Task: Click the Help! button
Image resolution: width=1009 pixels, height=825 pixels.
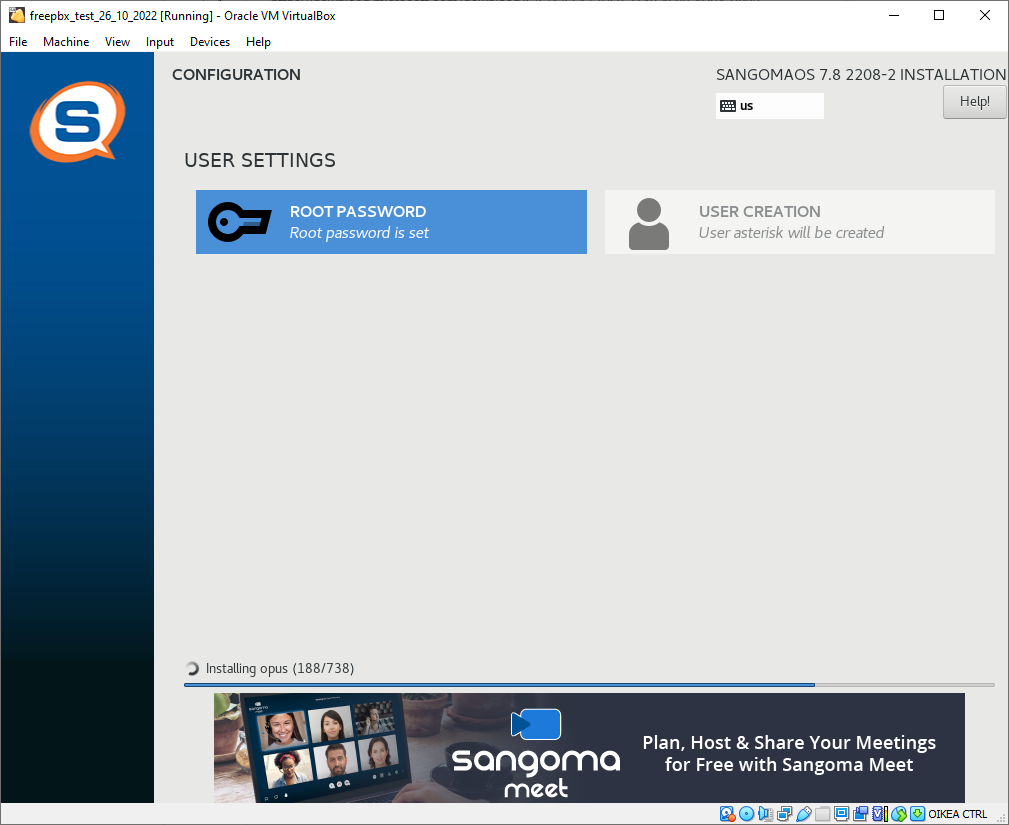Action: [974, 102]
